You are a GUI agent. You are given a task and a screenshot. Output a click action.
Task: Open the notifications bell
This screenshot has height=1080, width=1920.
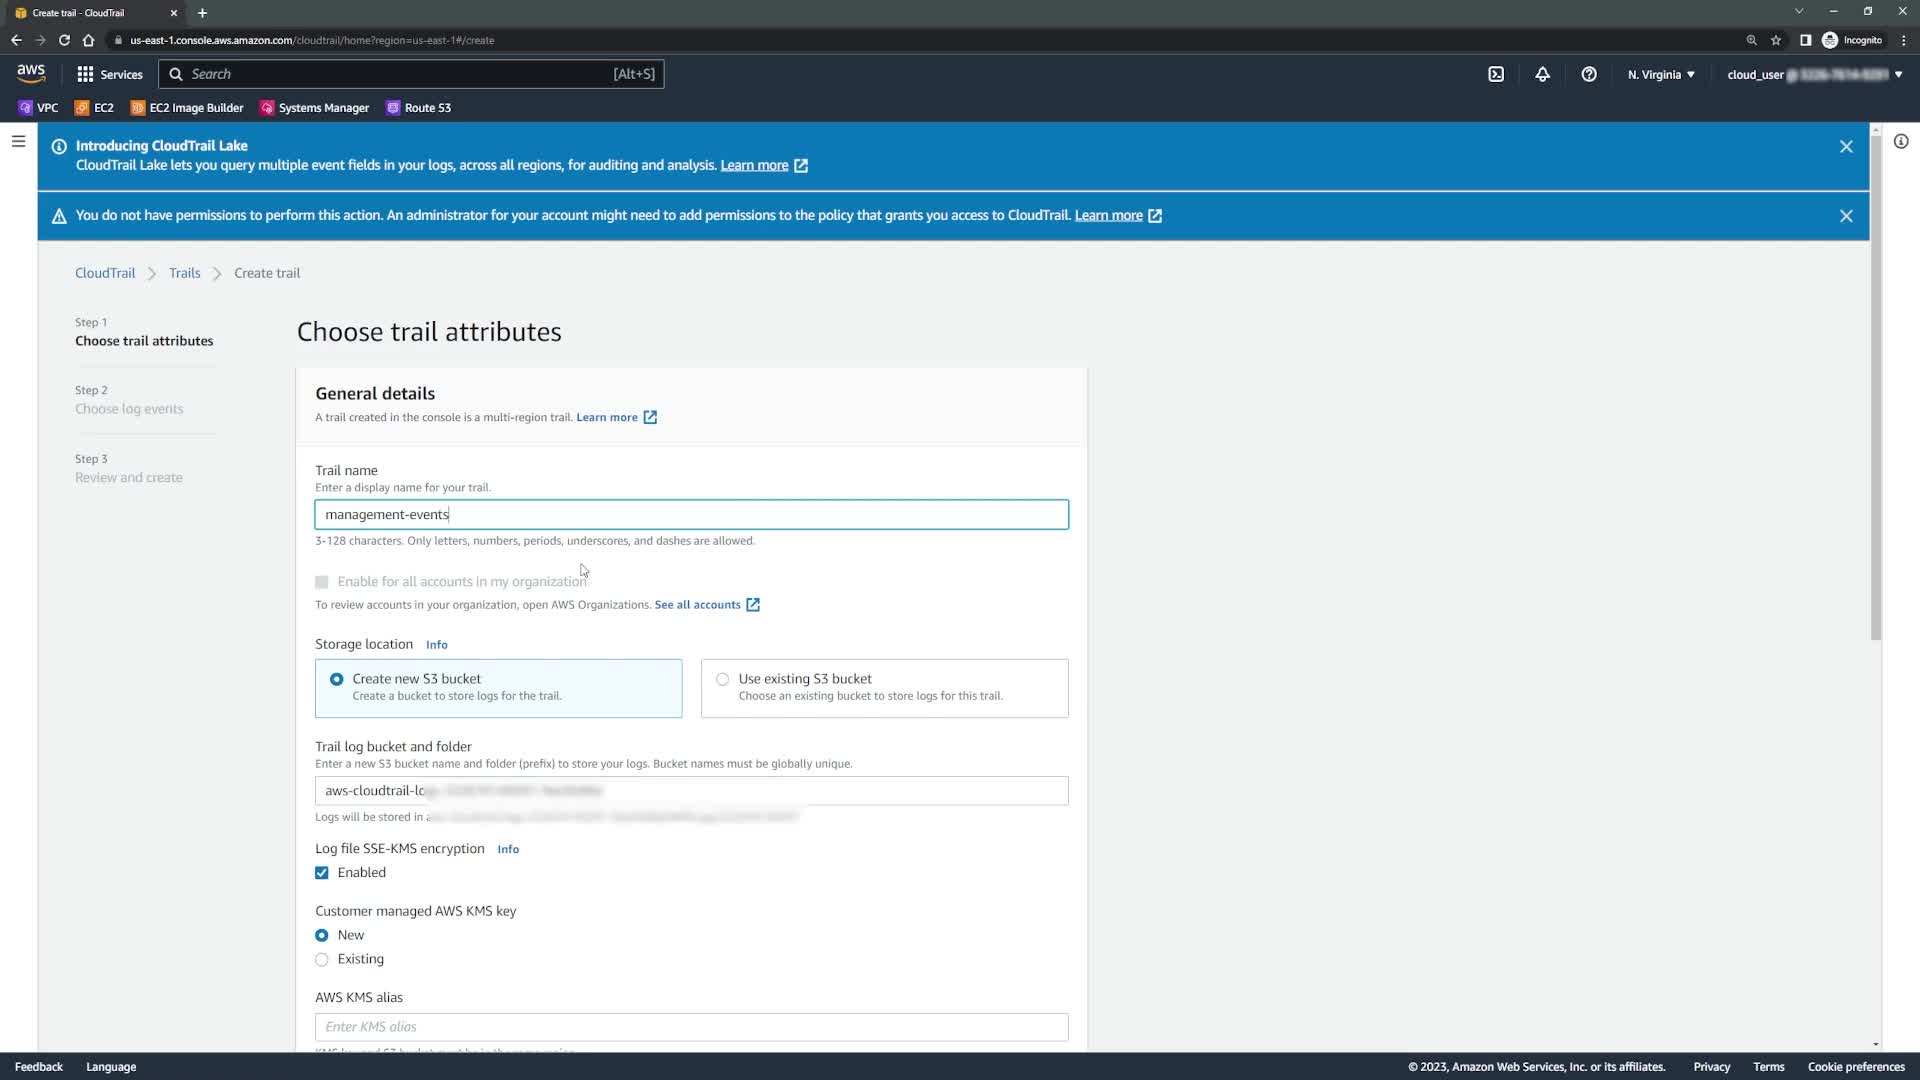[x=1542, y=74]
